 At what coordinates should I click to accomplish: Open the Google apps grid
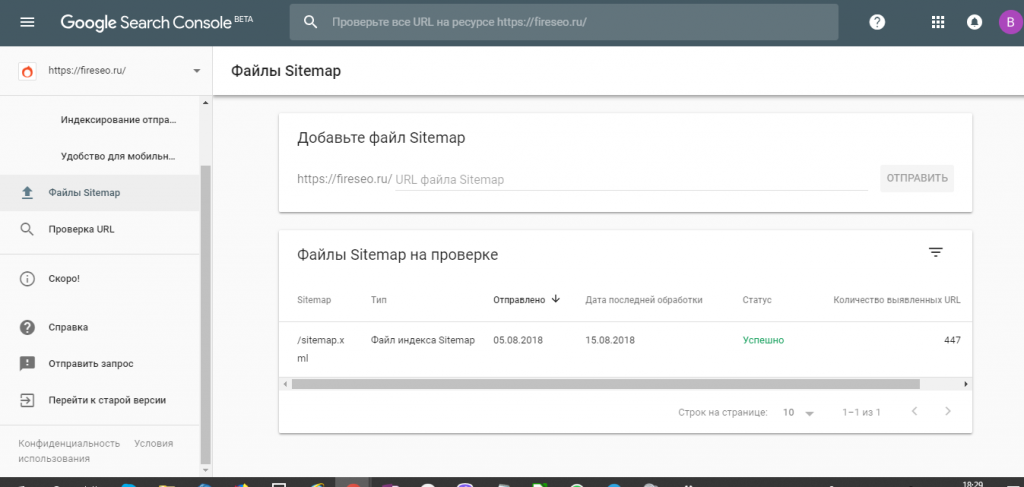click(937, 22)
